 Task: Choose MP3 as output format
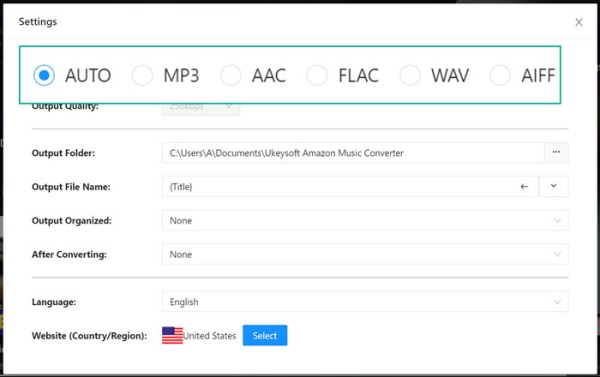pos(142,75)
